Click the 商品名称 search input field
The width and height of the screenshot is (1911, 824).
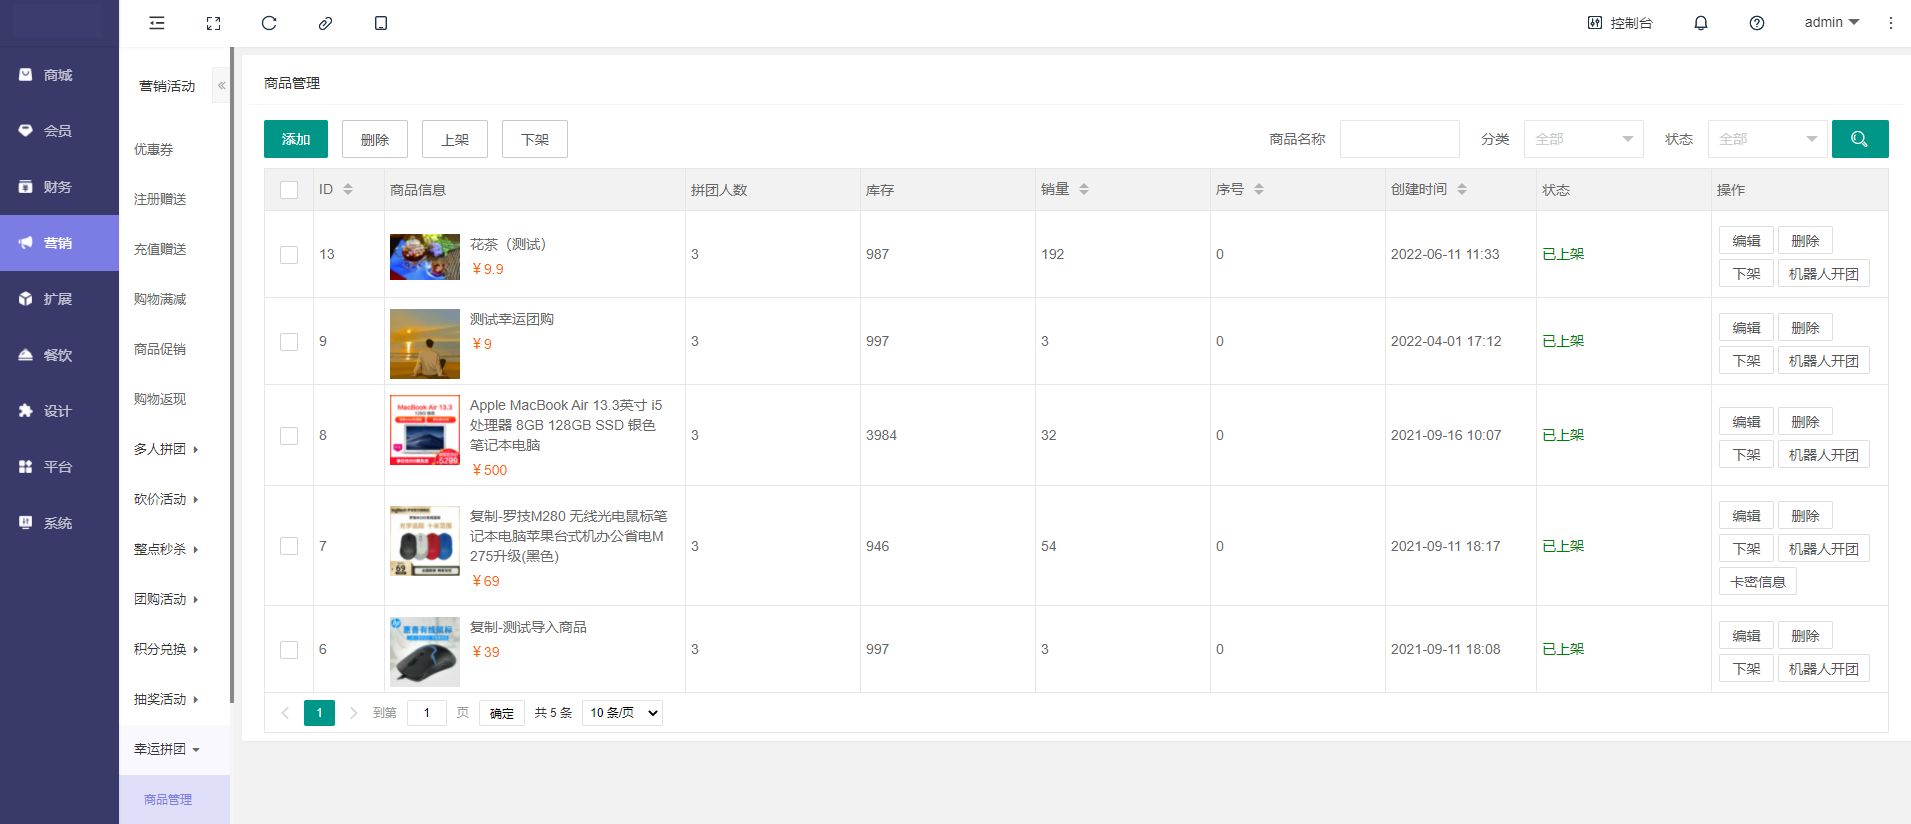point(1399,139)
